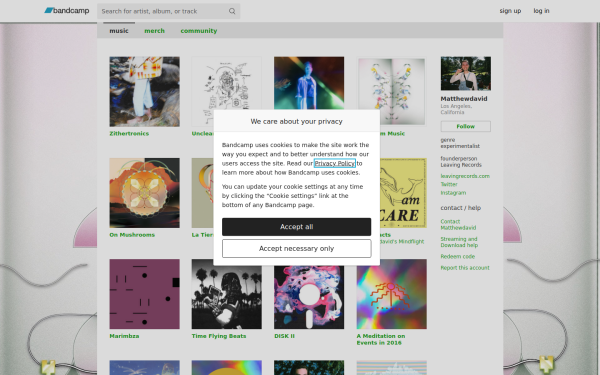The height and width of the screenshot is (375, 600).
Task: Open the leavingrecords.com link
Action: 465,176
